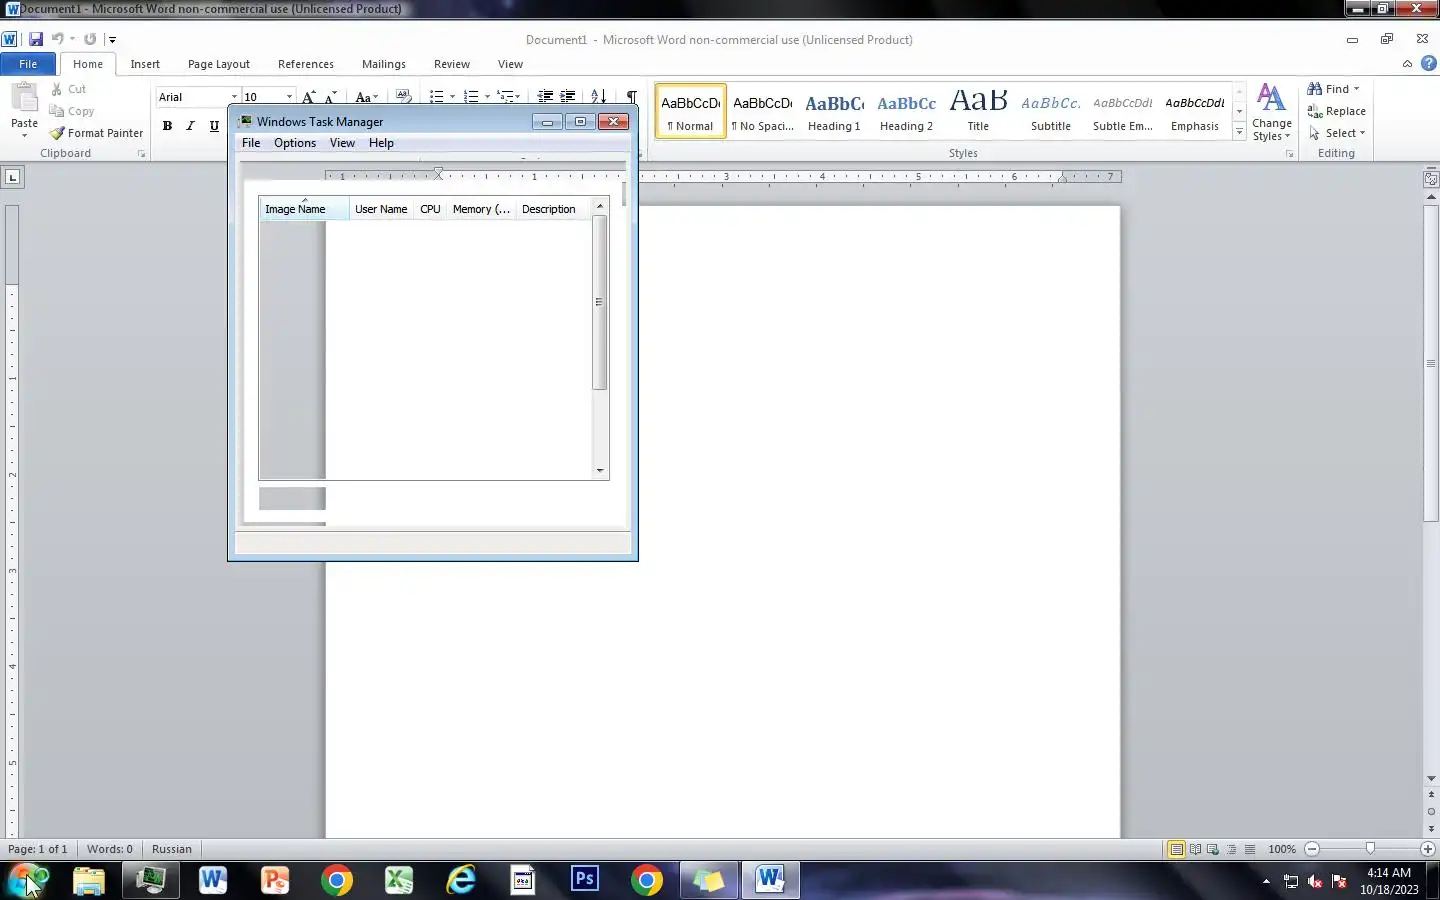Click the tab selector at ruler corner
Screen dimensions: 1440x900
coord(12,177)
